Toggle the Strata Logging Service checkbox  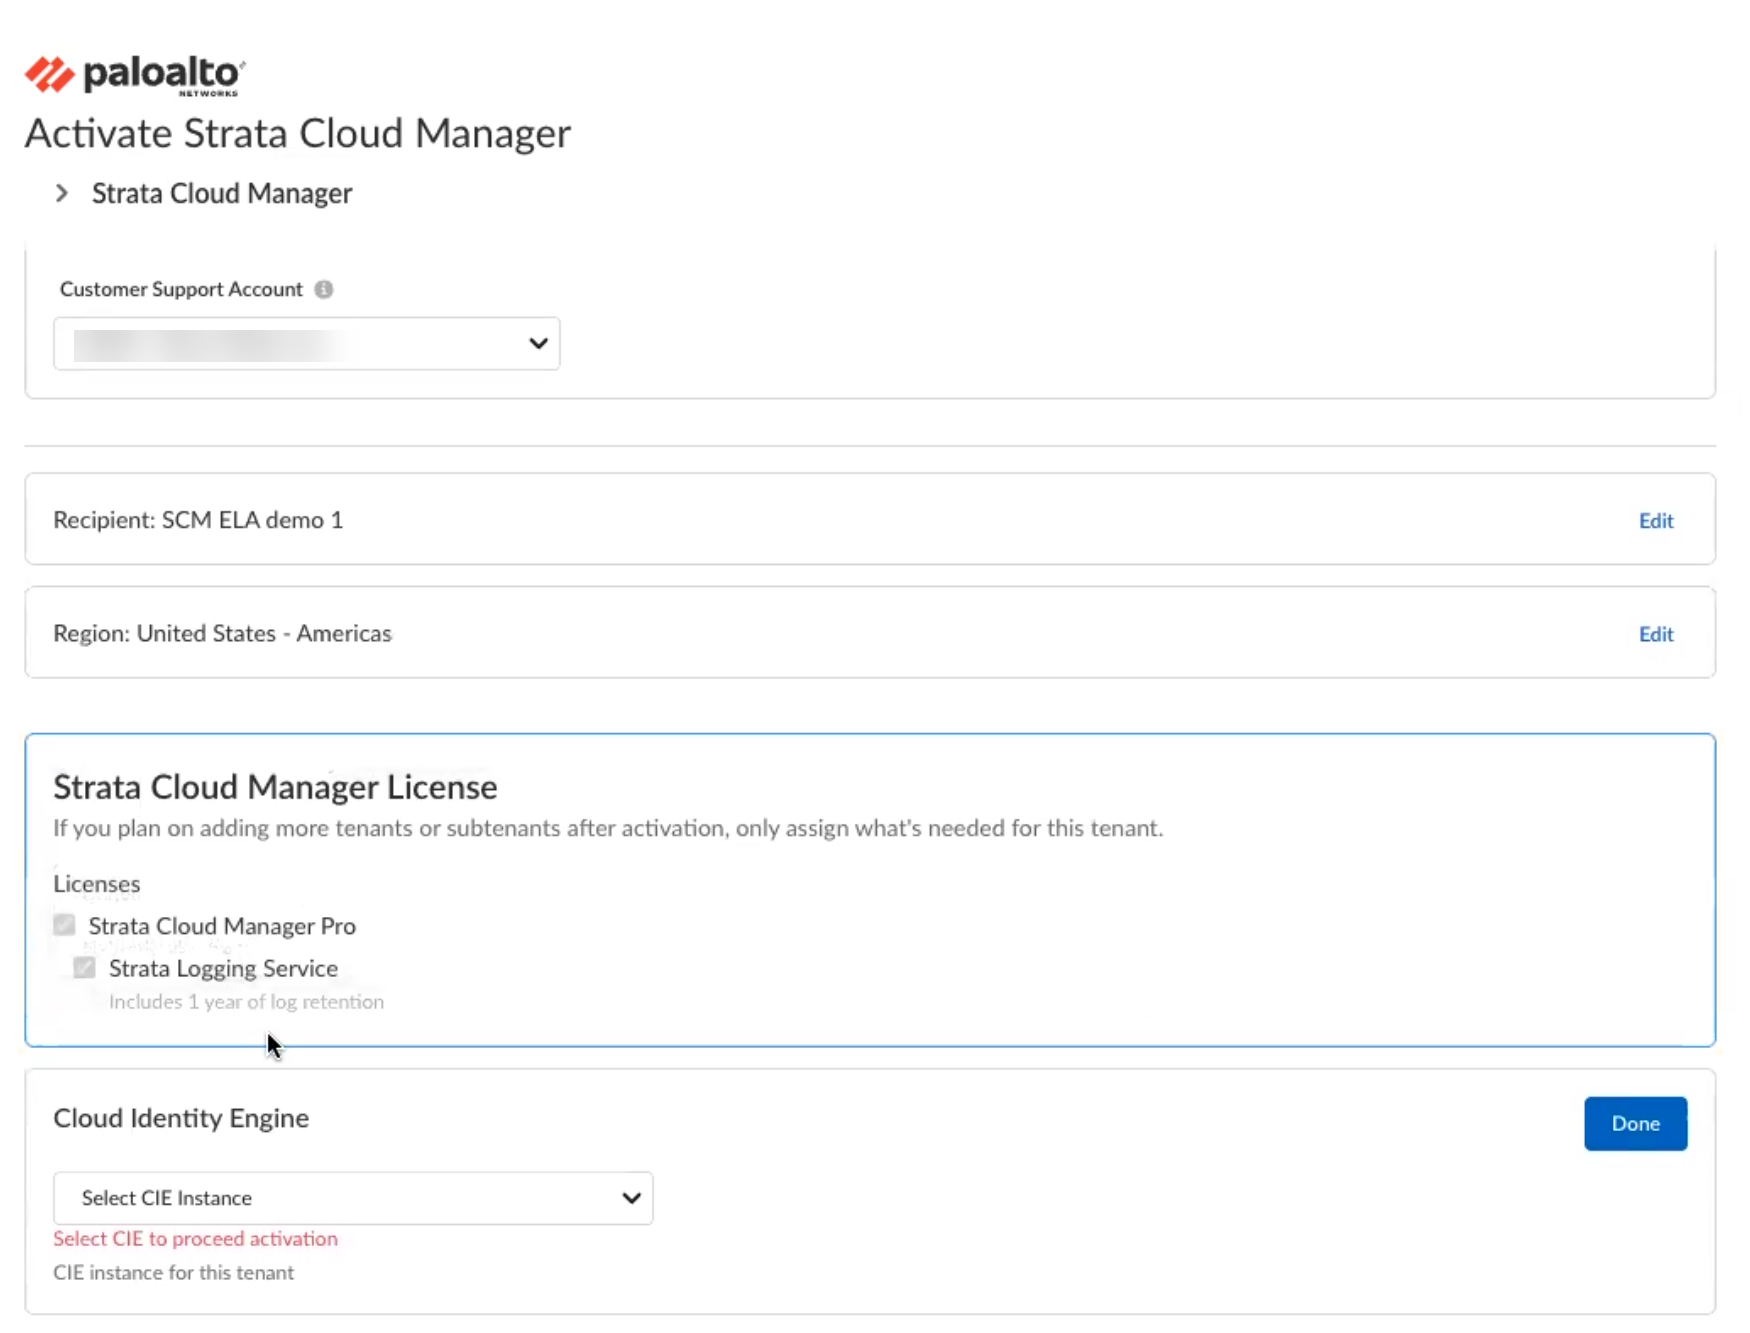point(85,967)
